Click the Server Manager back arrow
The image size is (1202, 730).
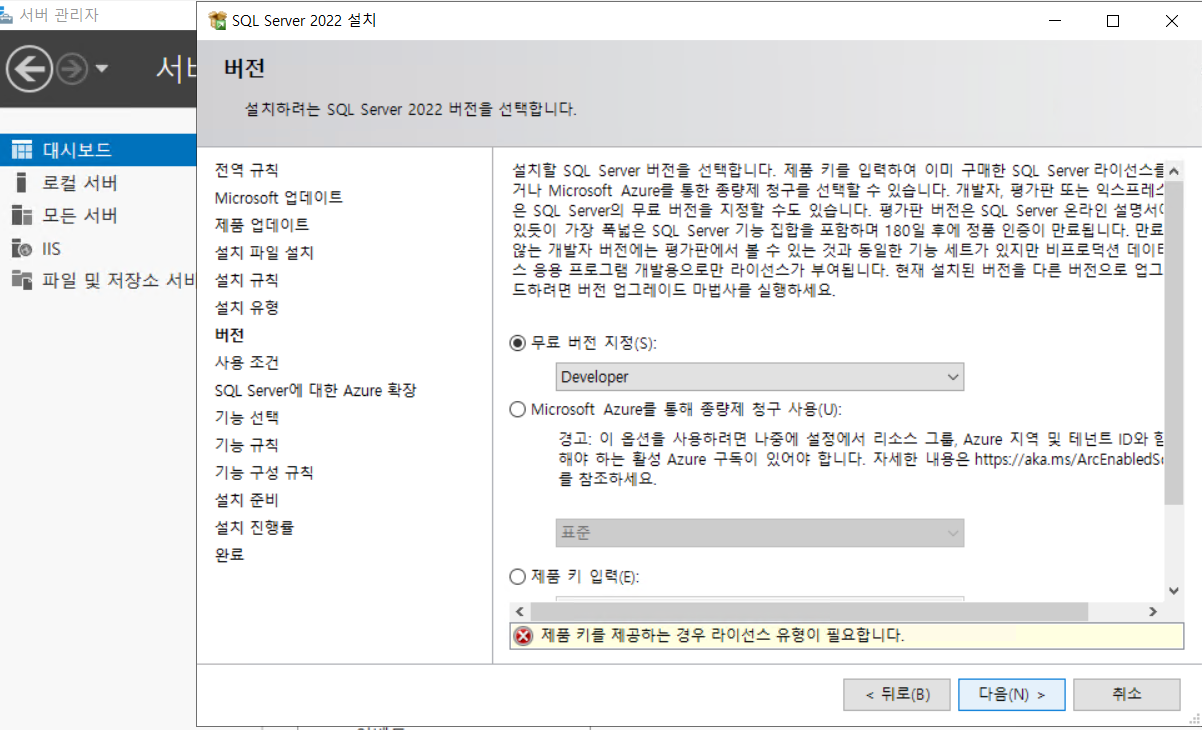point(29,69)
